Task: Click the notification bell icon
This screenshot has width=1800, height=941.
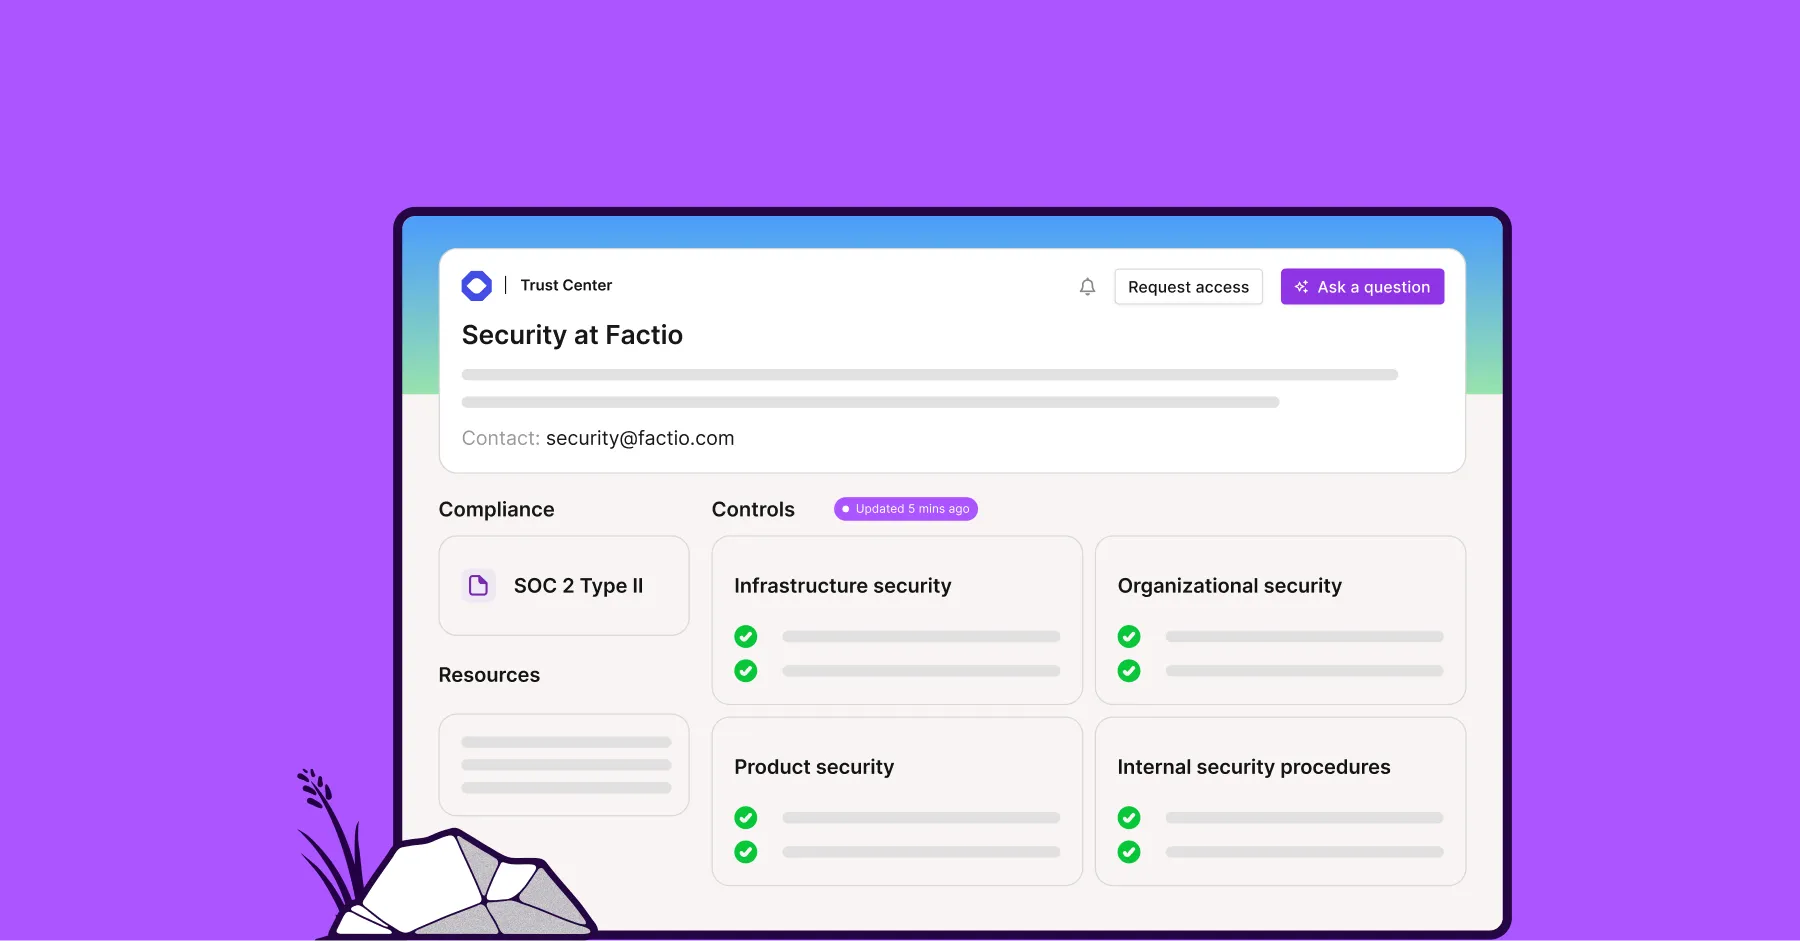Action: tap(1087, 287)
